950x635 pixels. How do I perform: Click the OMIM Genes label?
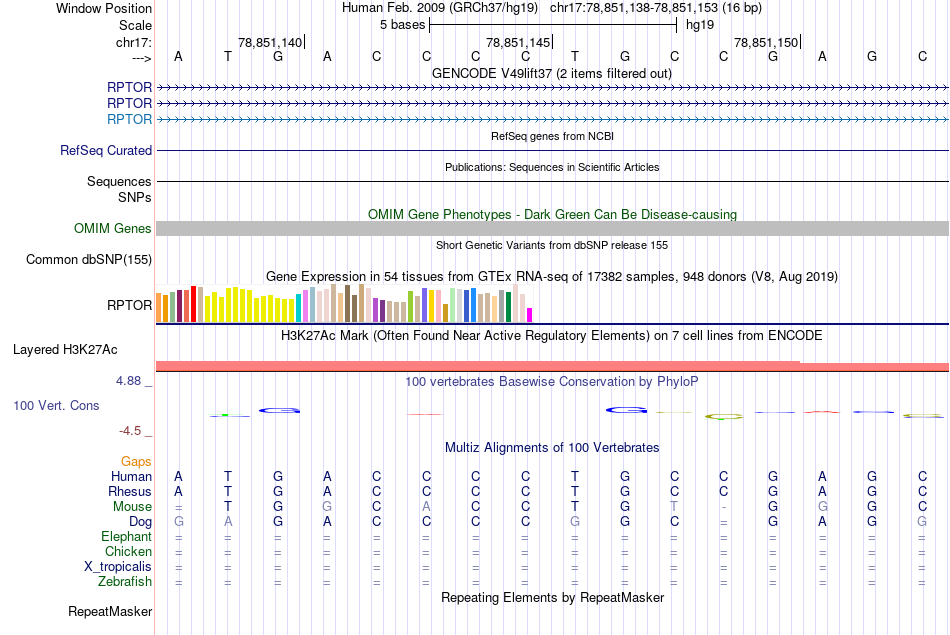click(x=112, y=228)
